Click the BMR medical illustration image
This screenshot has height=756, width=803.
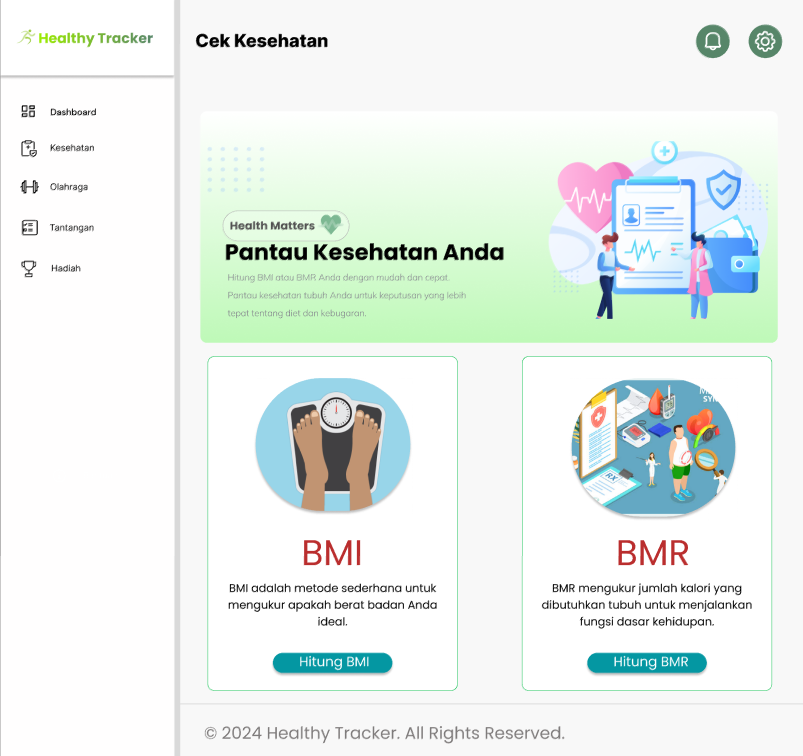click(653, 447)
